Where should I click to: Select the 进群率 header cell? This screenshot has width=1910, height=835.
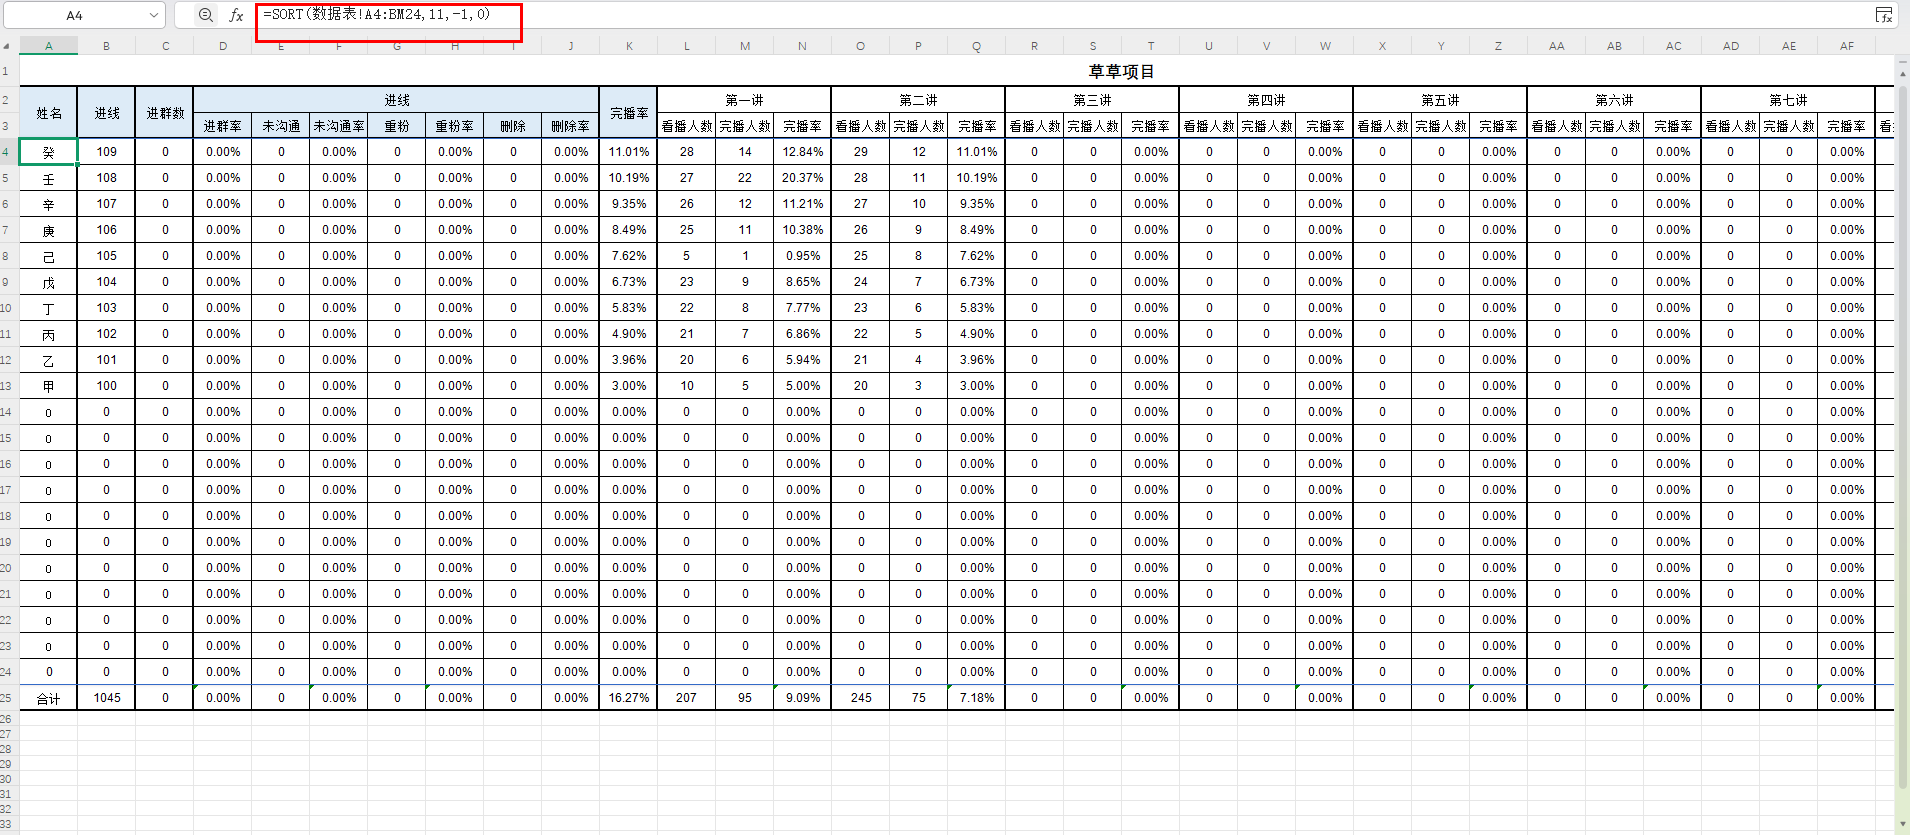[223, 126]
